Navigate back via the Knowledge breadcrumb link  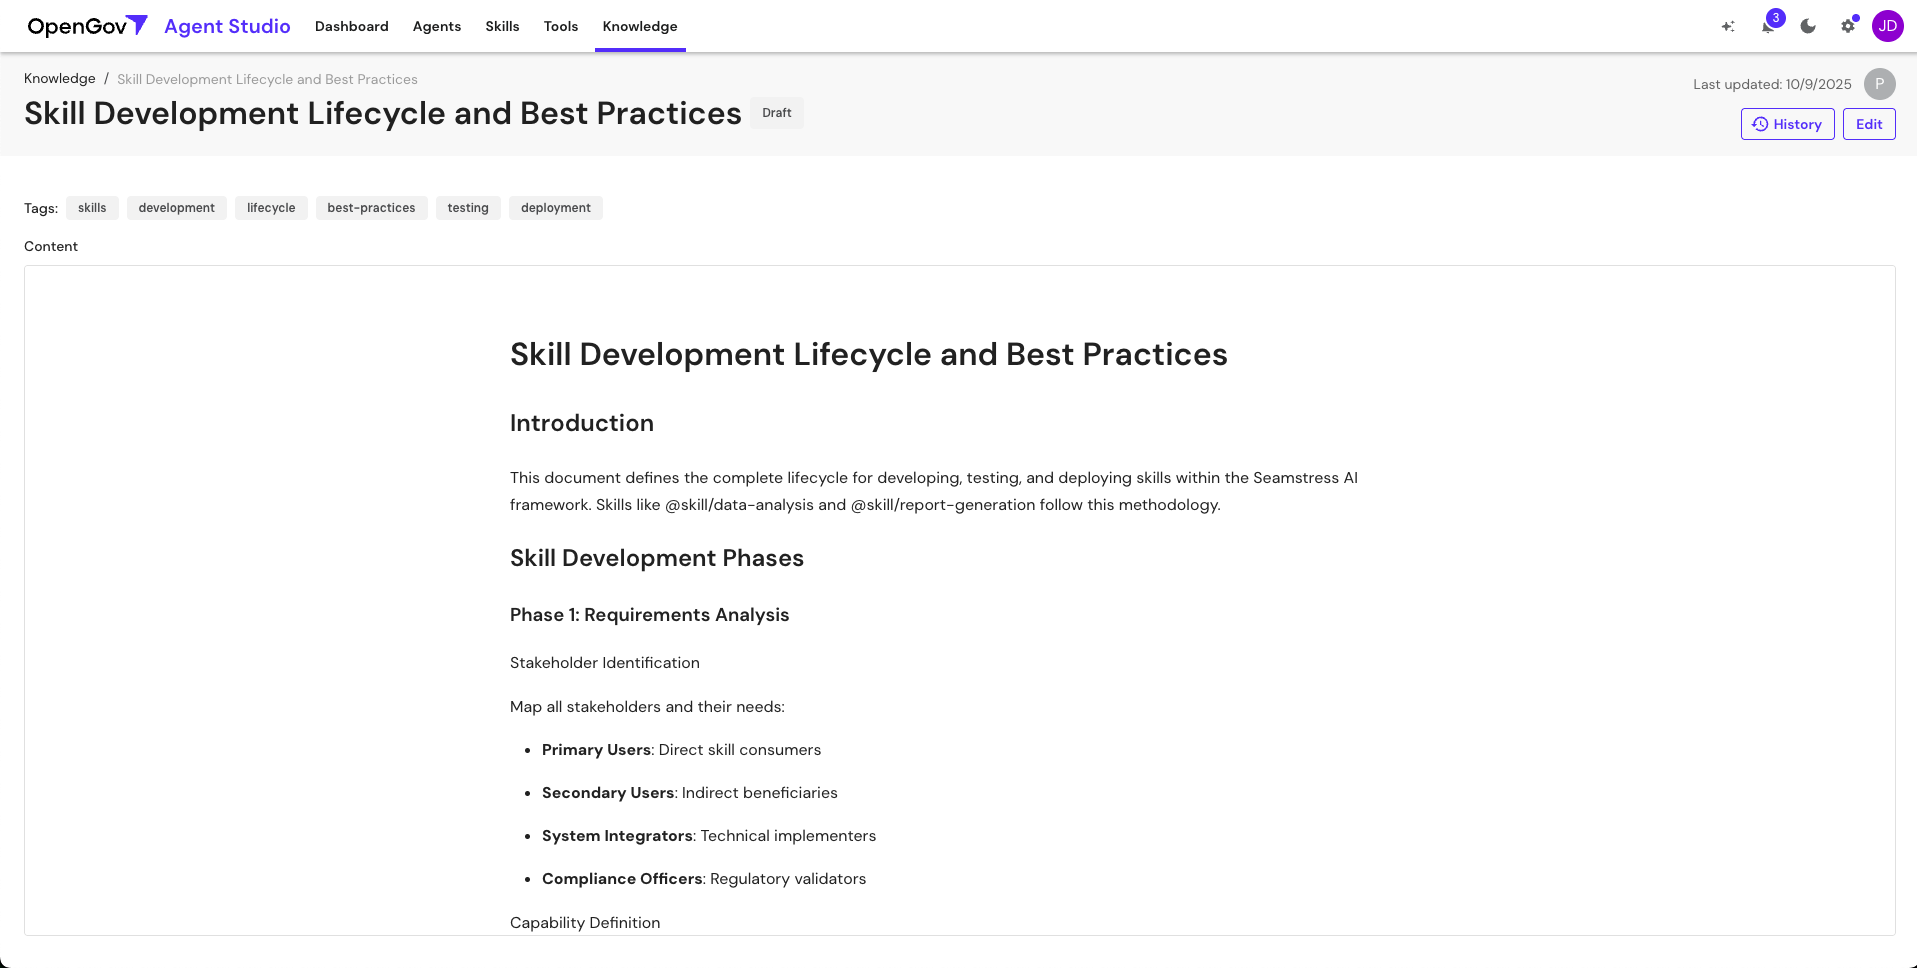(x=59, y=78)
